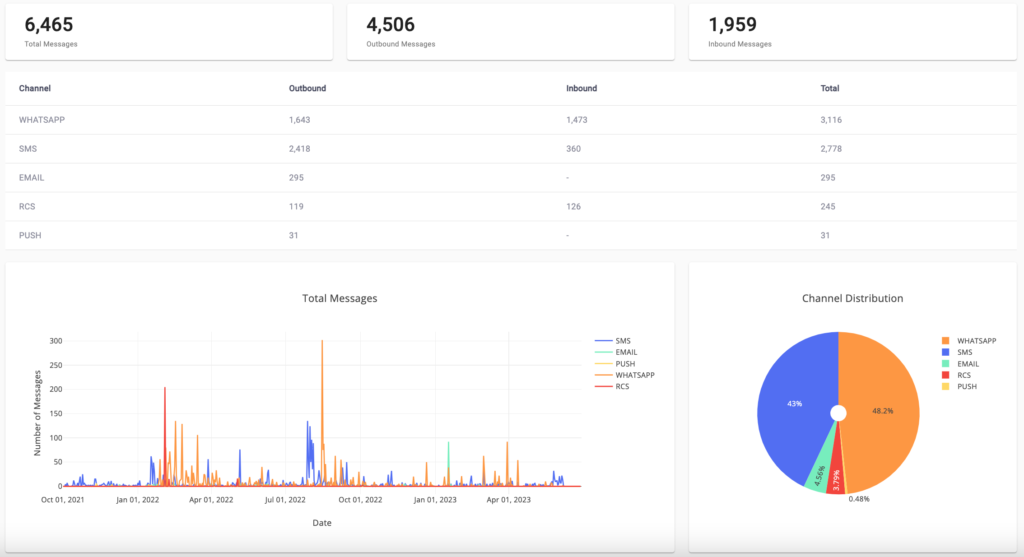
Task: Select the PUSH row label in table
Action: [x=30, y=235]
